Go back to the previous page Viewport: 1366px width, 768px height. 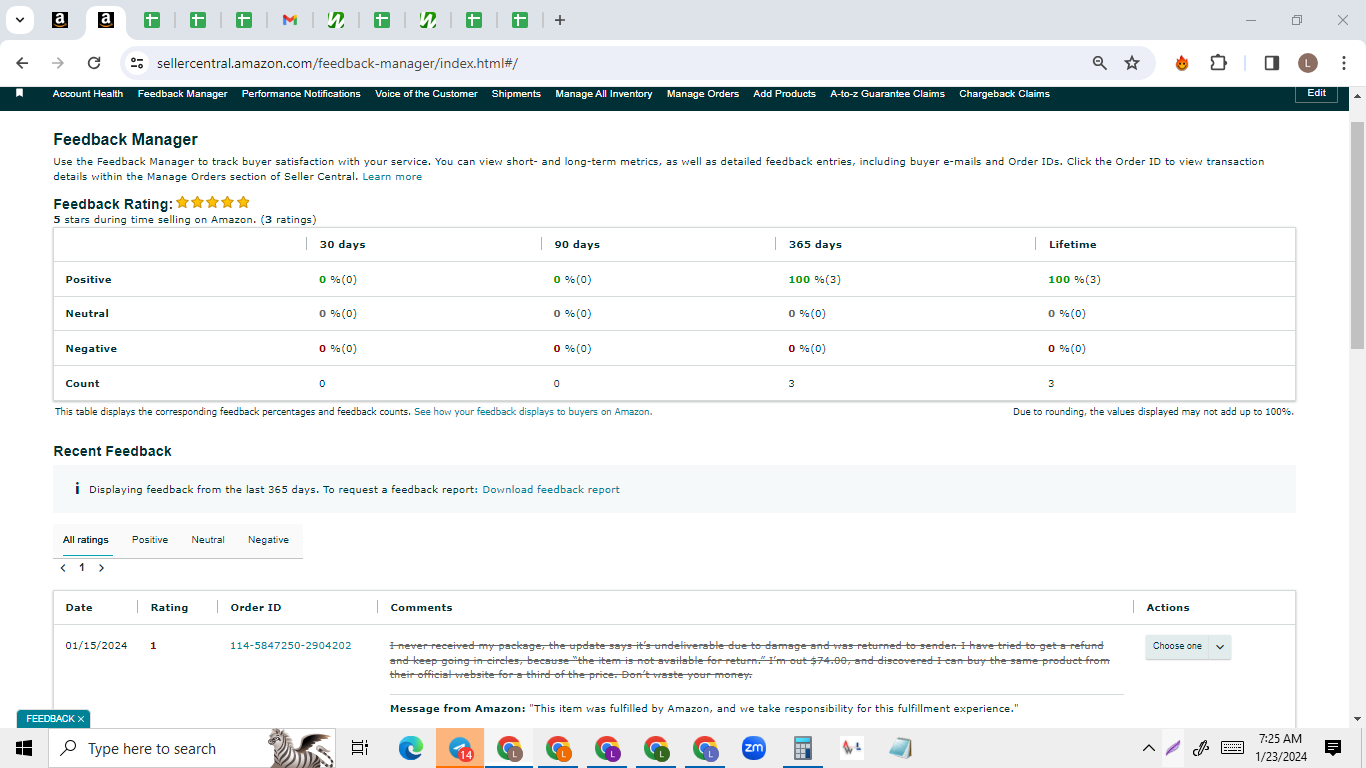[23, 63]
